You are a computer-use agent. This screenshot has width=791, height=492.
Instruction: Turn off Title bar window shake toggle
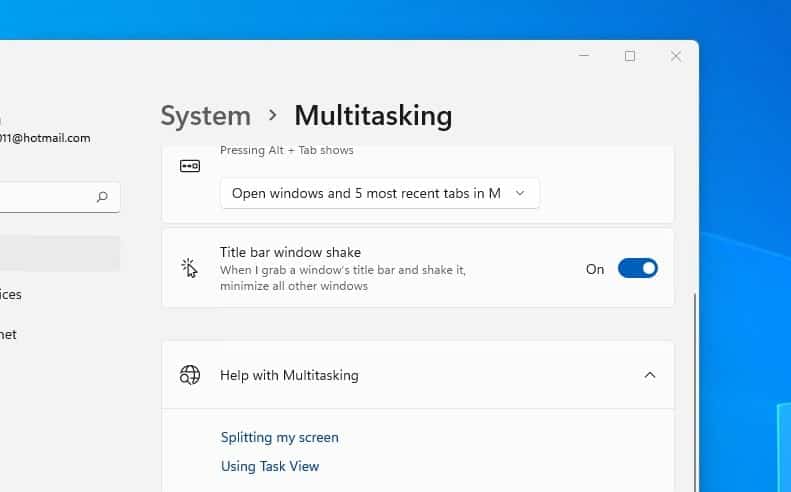coord(637,268)
